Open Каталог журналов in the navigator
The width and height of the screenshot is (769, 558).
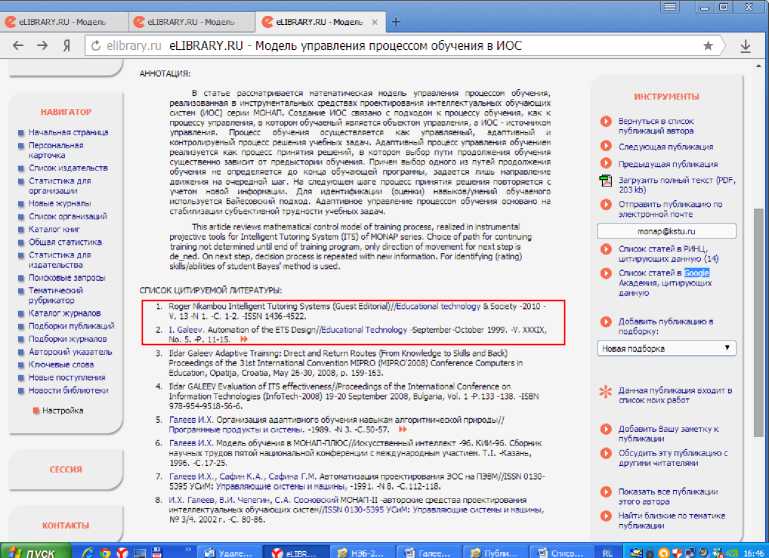pos(65,313)
